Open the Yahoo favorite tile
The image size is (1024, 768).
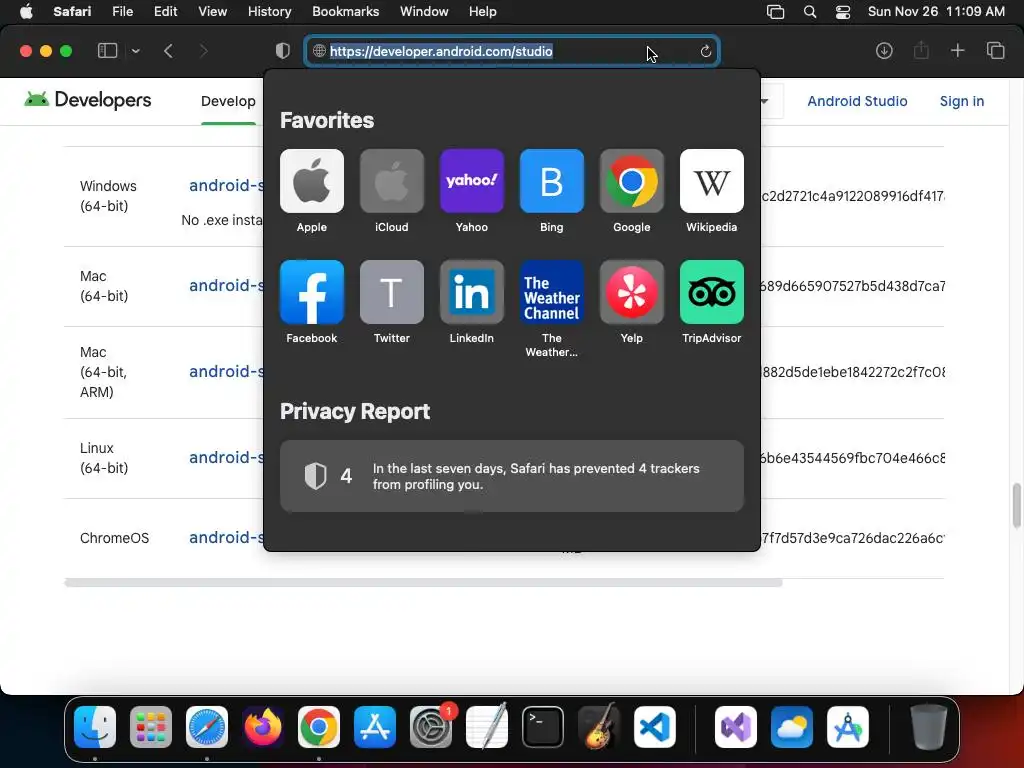coord(472,181)
